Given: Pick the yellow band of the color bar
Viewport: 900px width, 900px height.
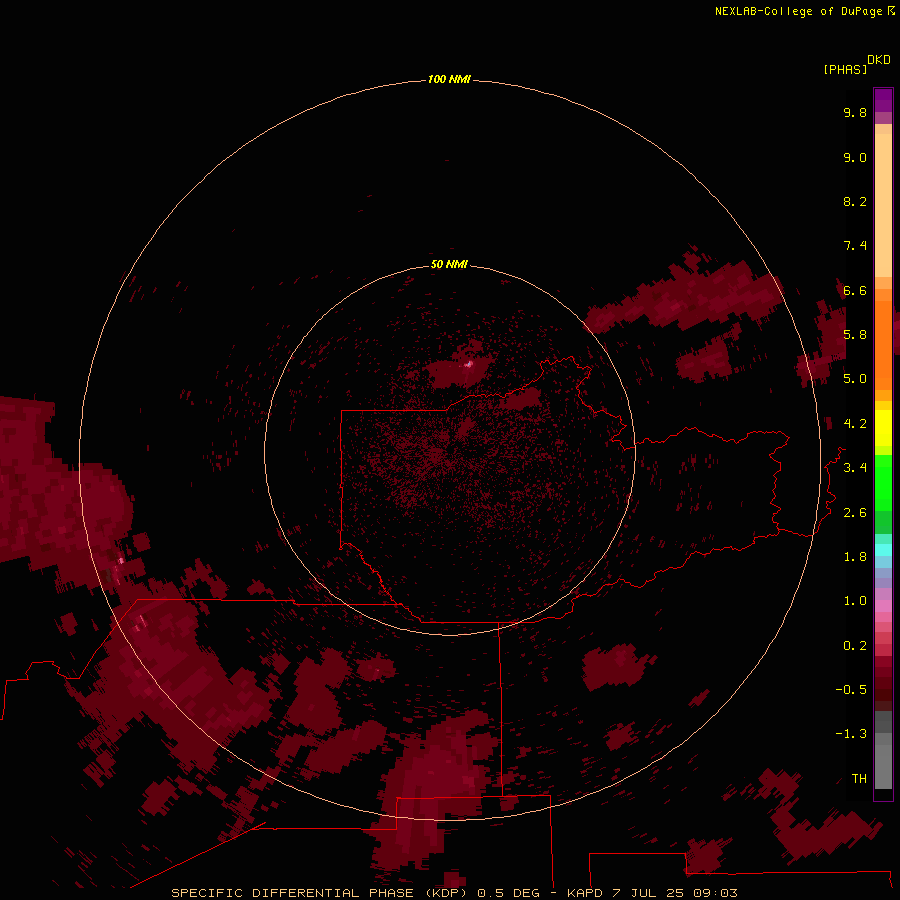Looking at the screenshot, I should coord(883,428).
